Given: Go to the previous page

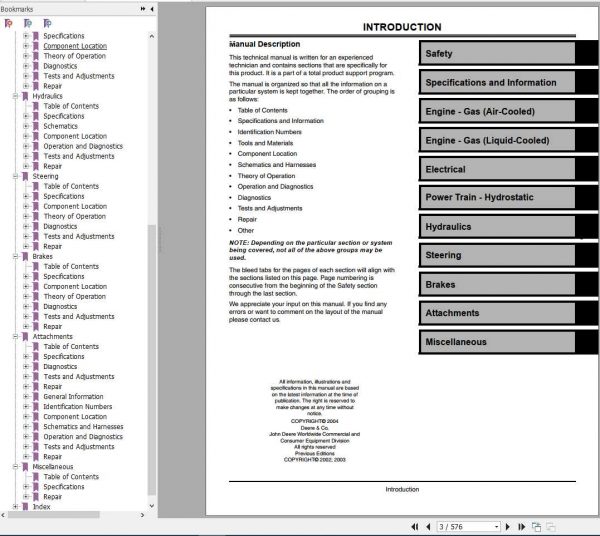Looking at the screenshot, I should point(428,527).
